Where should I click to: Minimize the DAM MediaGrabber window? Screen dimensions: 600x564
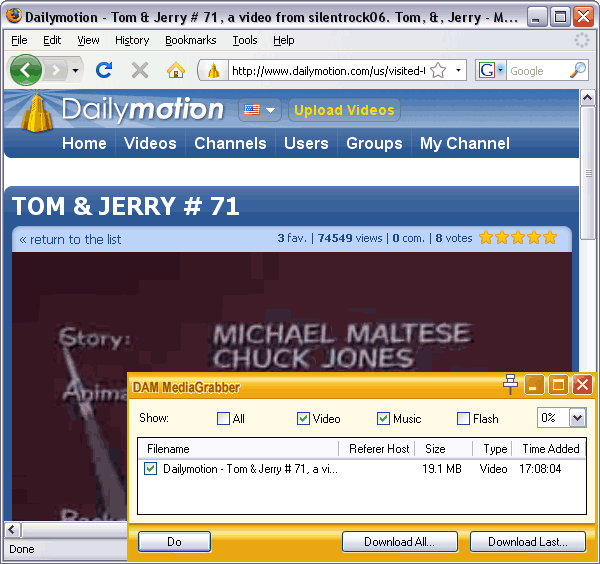534,384
